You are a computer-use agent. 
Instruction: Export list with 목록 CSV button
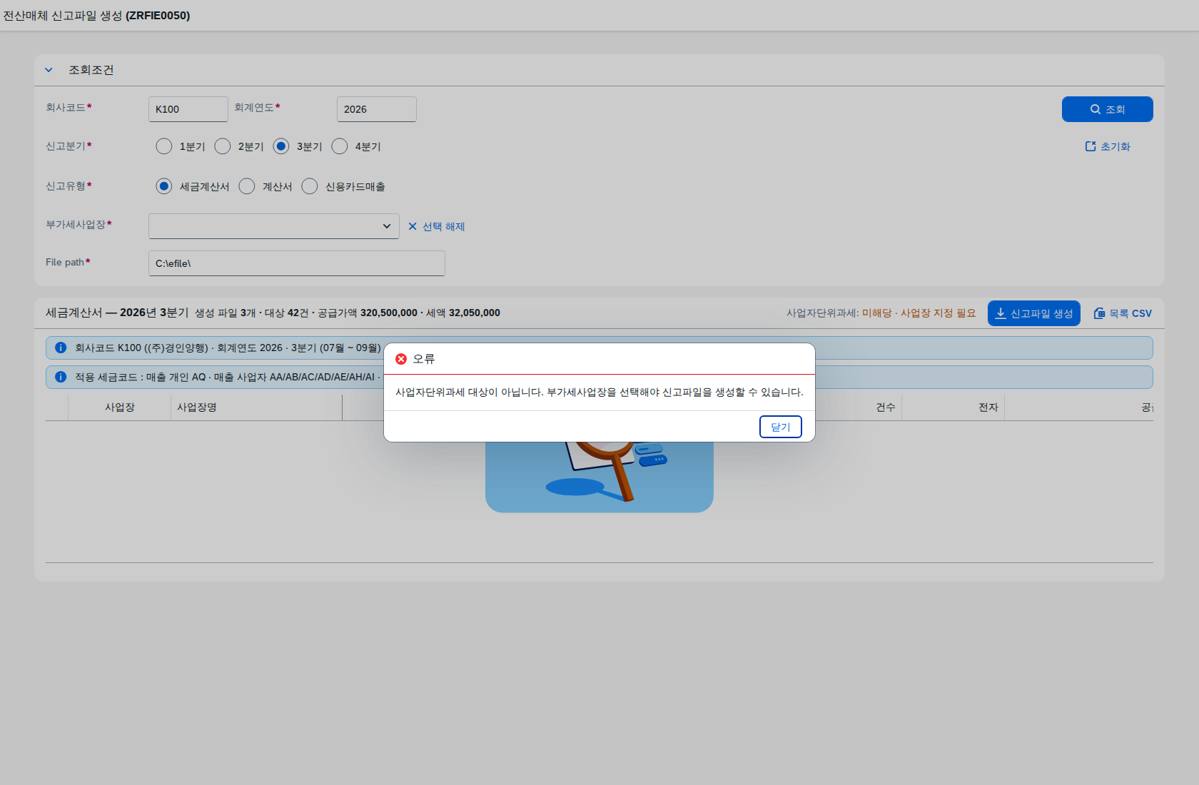tap(1123, 313)
